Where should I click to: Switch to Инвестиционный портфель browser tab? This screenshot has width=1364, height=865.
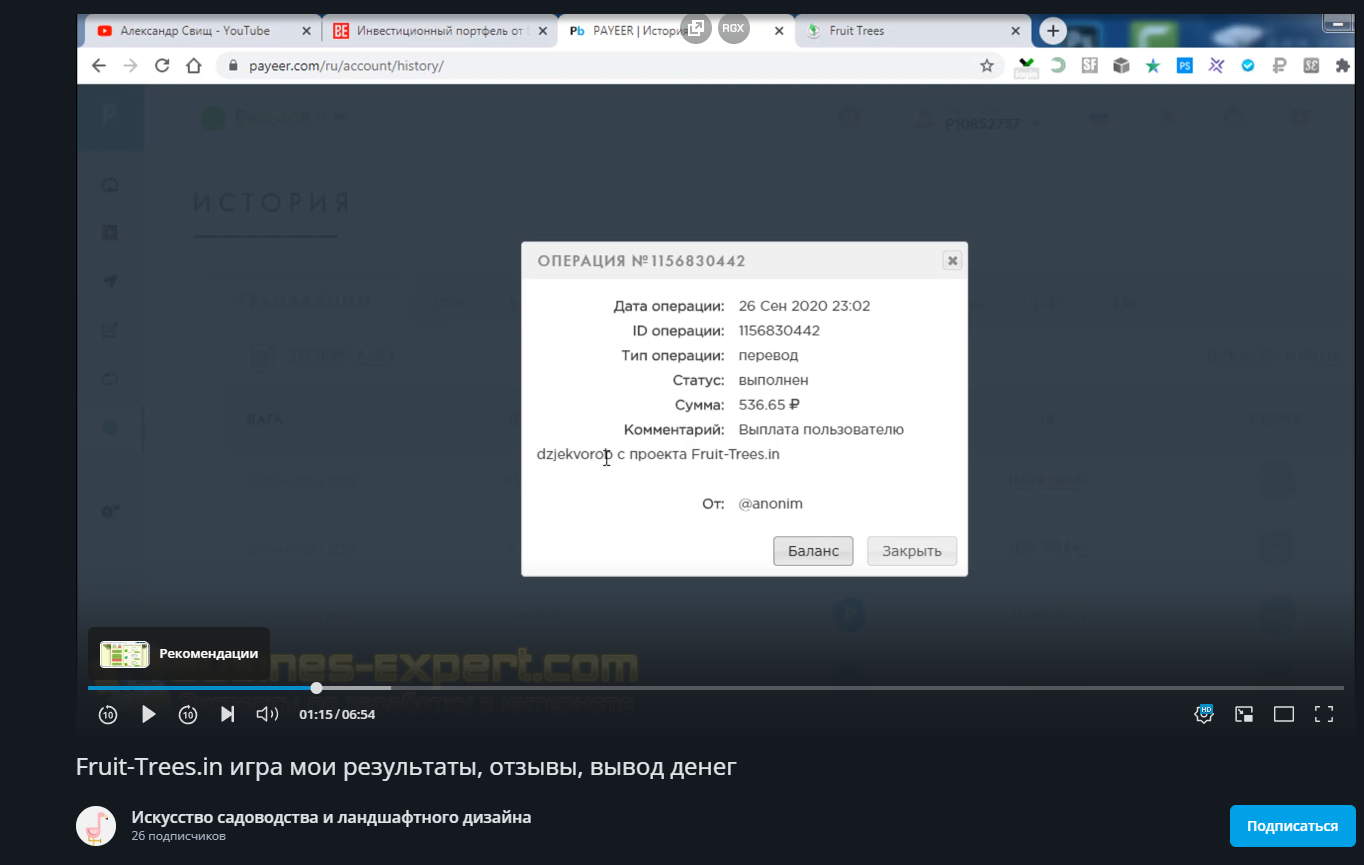pyautogui.click(x=441, y=31)
